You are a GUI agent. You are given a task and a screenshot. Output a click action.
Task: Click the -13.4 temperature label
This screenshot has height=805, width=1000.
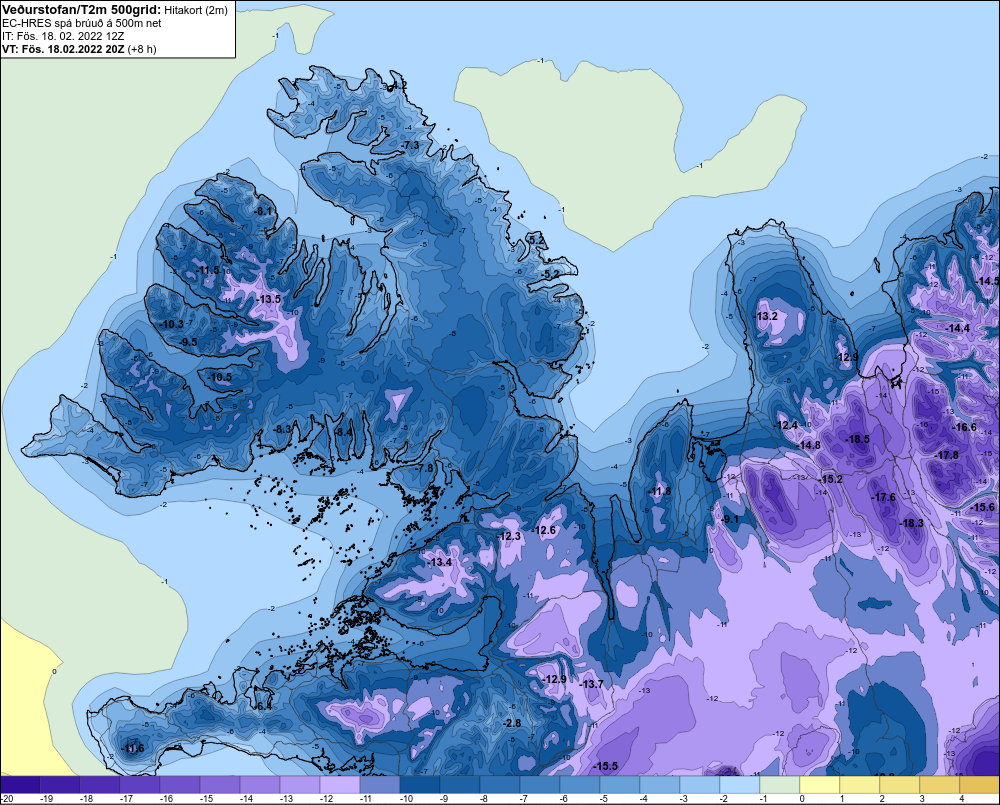click(439, 562)
